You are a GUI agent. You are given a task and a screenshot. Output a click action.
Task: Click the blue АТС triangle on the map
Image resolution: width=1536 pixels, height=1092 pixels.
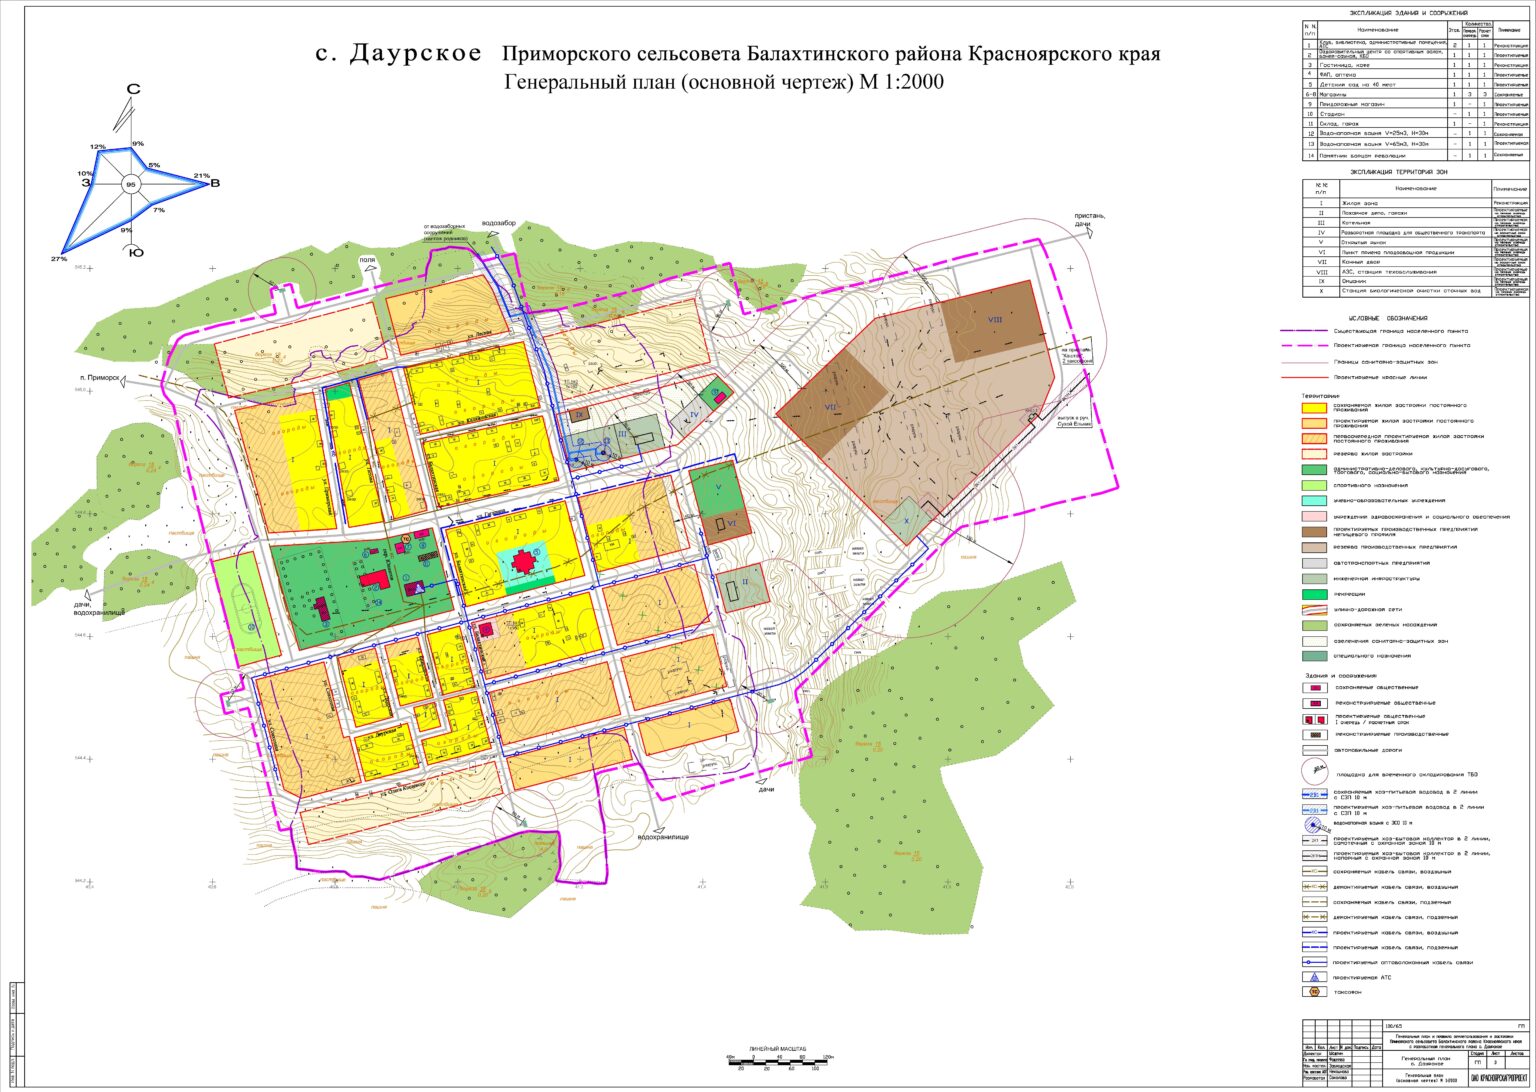(x=420, y=589)
